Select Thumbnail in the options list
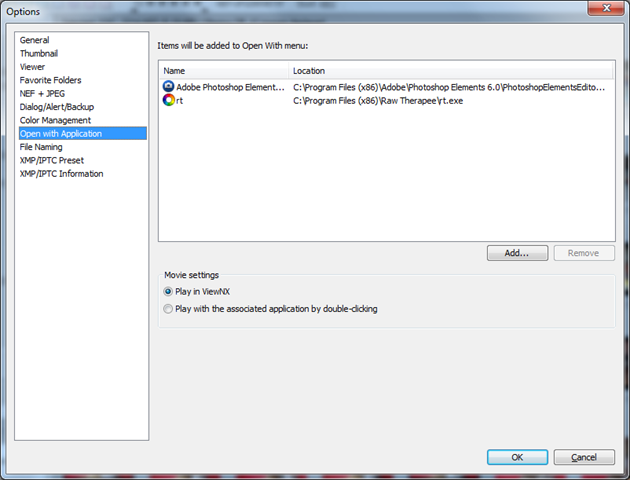The image size is (630, 480). (x=40, y=53)
